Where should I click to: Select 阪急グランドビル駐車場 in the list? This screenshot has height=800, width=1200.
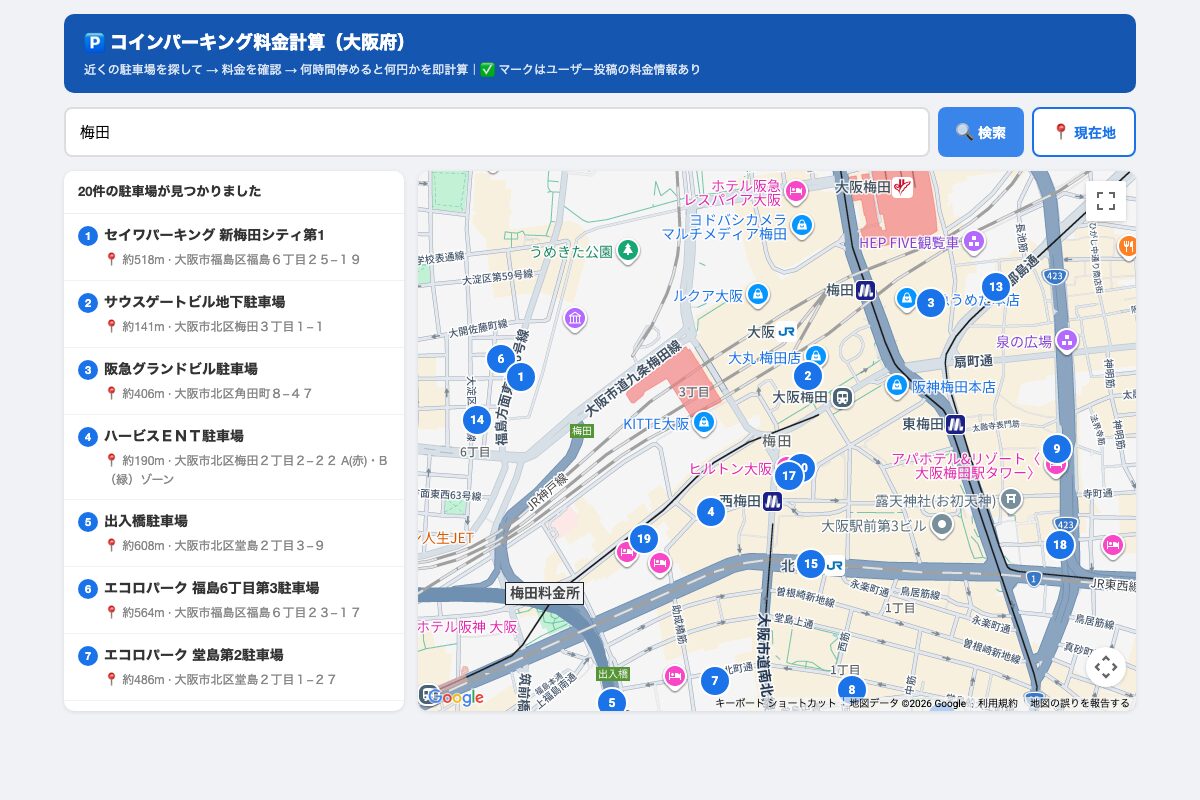point(234,381)
